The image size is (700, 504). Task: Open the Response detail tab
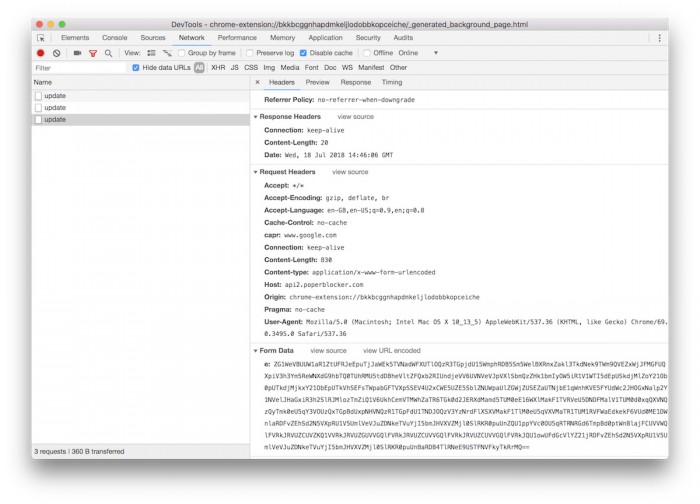(356, 83)
